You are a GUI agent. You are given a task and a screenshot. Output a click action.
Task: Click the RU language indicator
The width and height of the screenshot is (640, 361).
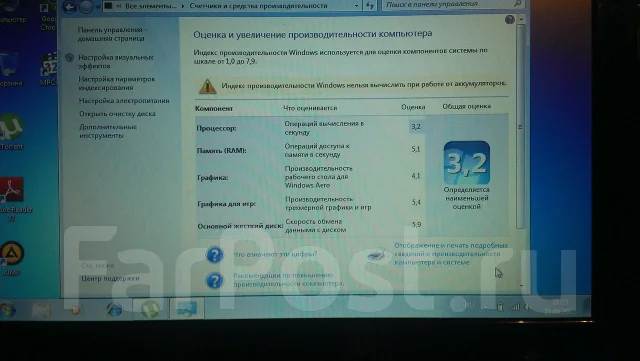point(469,305)
